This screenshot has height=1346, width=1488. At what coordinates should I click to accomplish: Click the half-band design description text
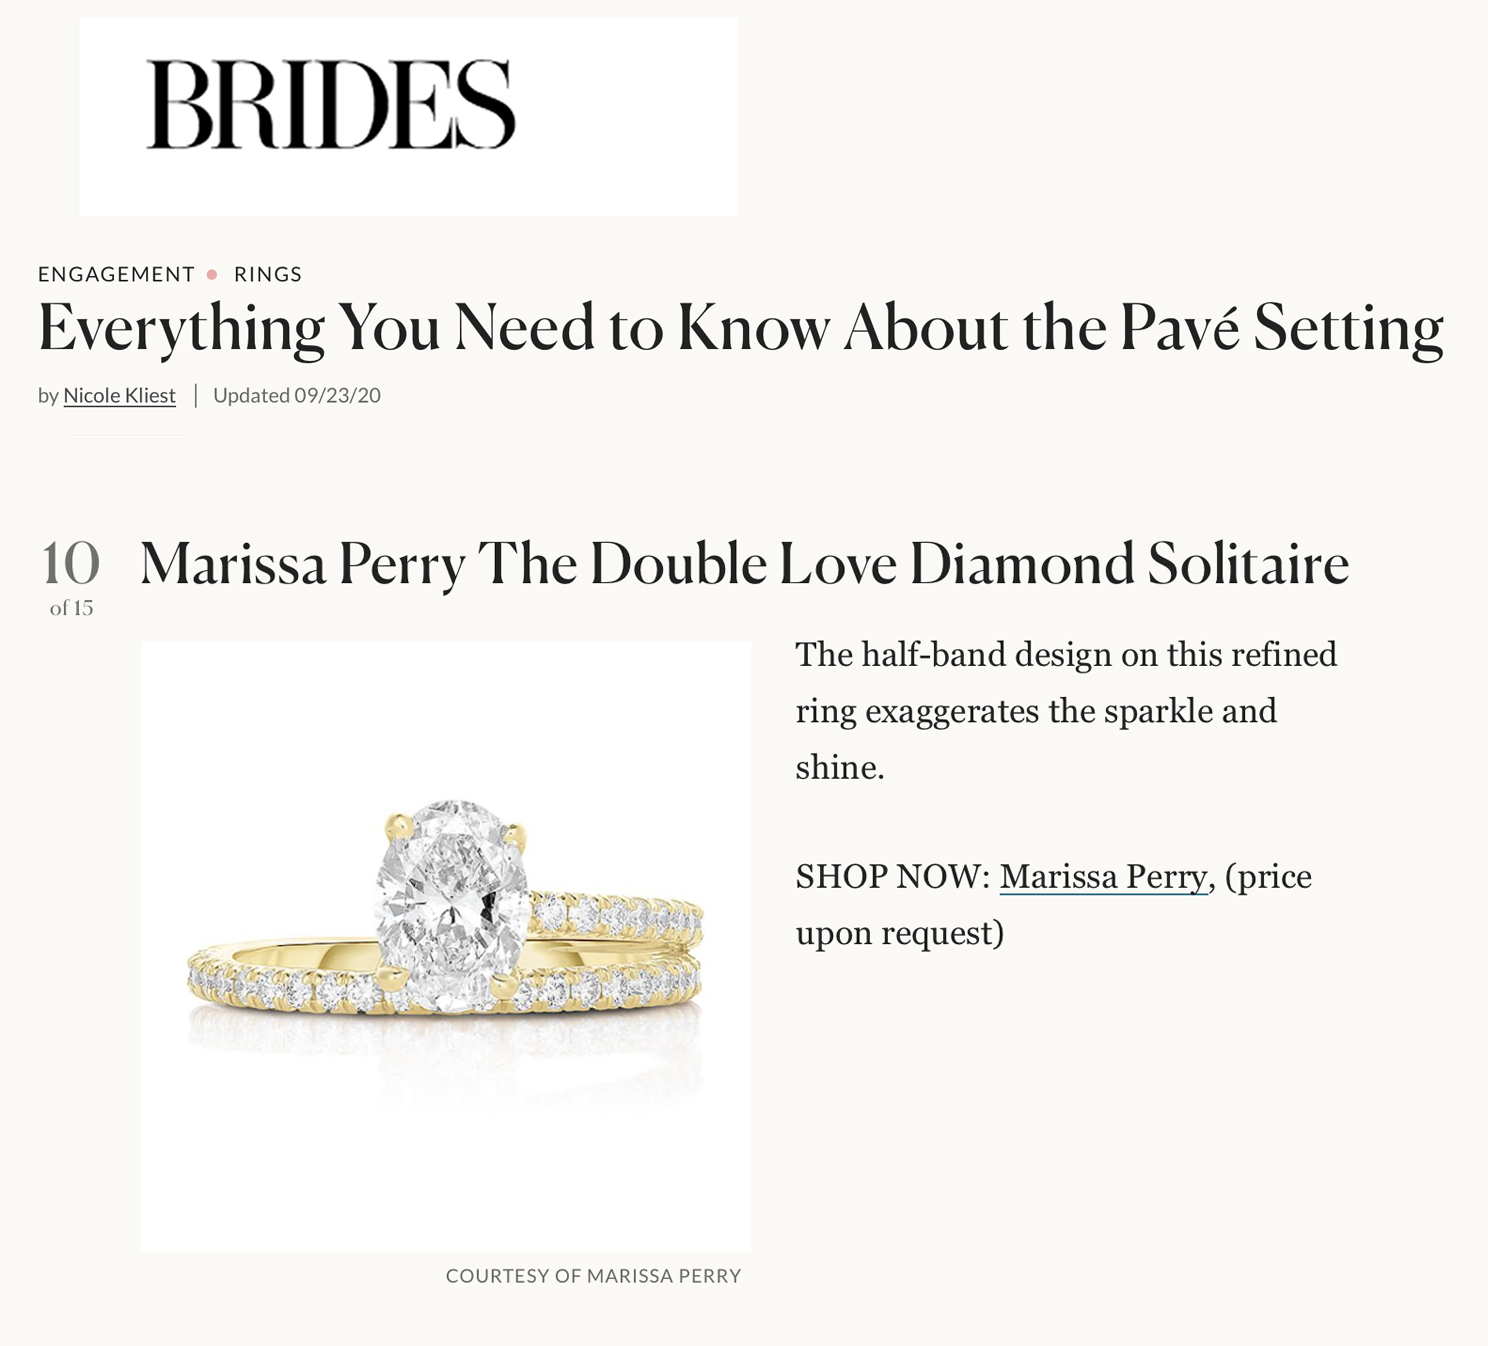1066,711
